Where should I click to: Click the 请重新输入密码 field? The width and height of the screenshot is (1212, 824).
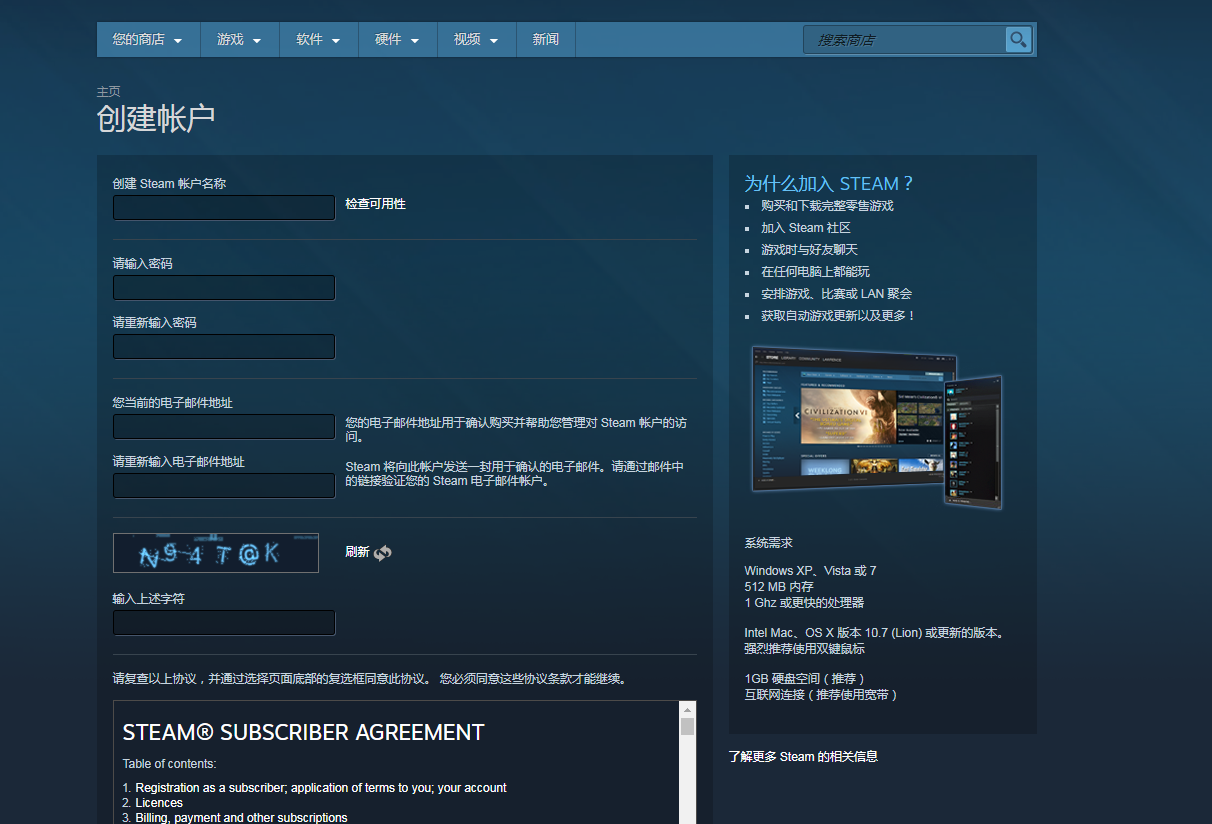pos(224,347)
